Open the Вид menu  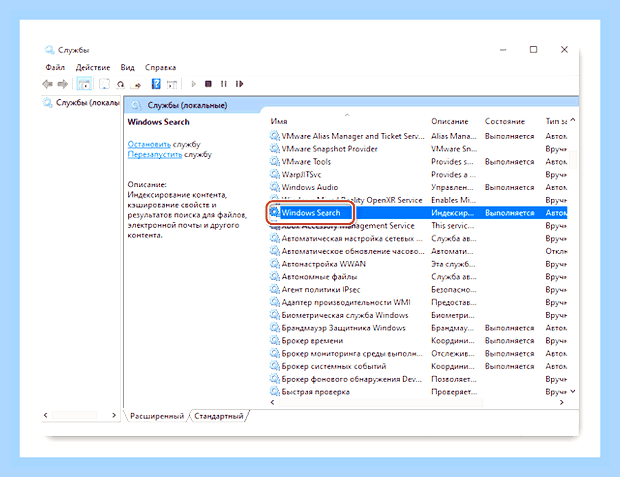click(127, 67)
